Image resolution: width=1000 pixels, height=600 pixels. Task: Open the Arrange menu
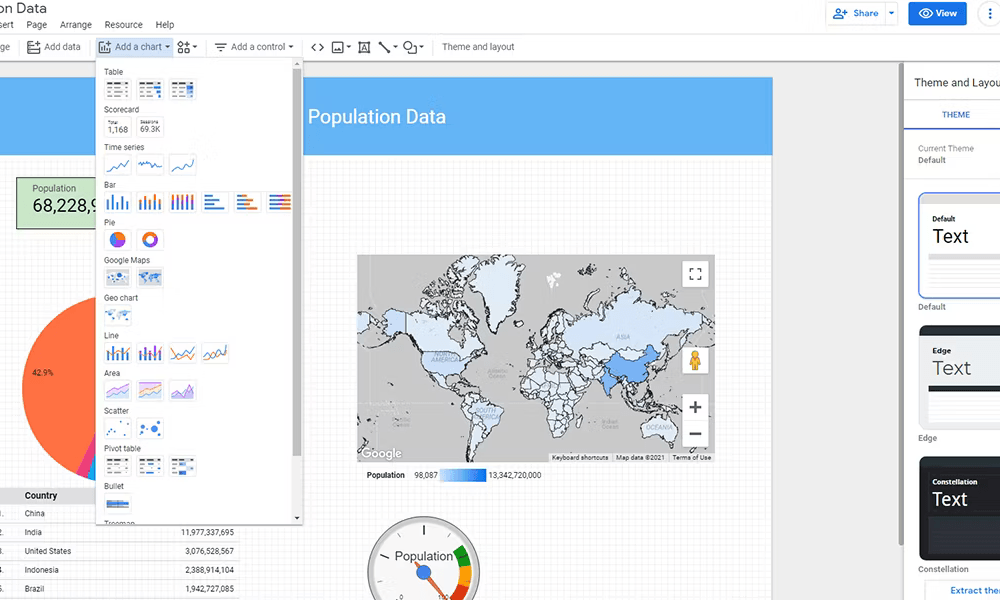(x=76, y=25)
